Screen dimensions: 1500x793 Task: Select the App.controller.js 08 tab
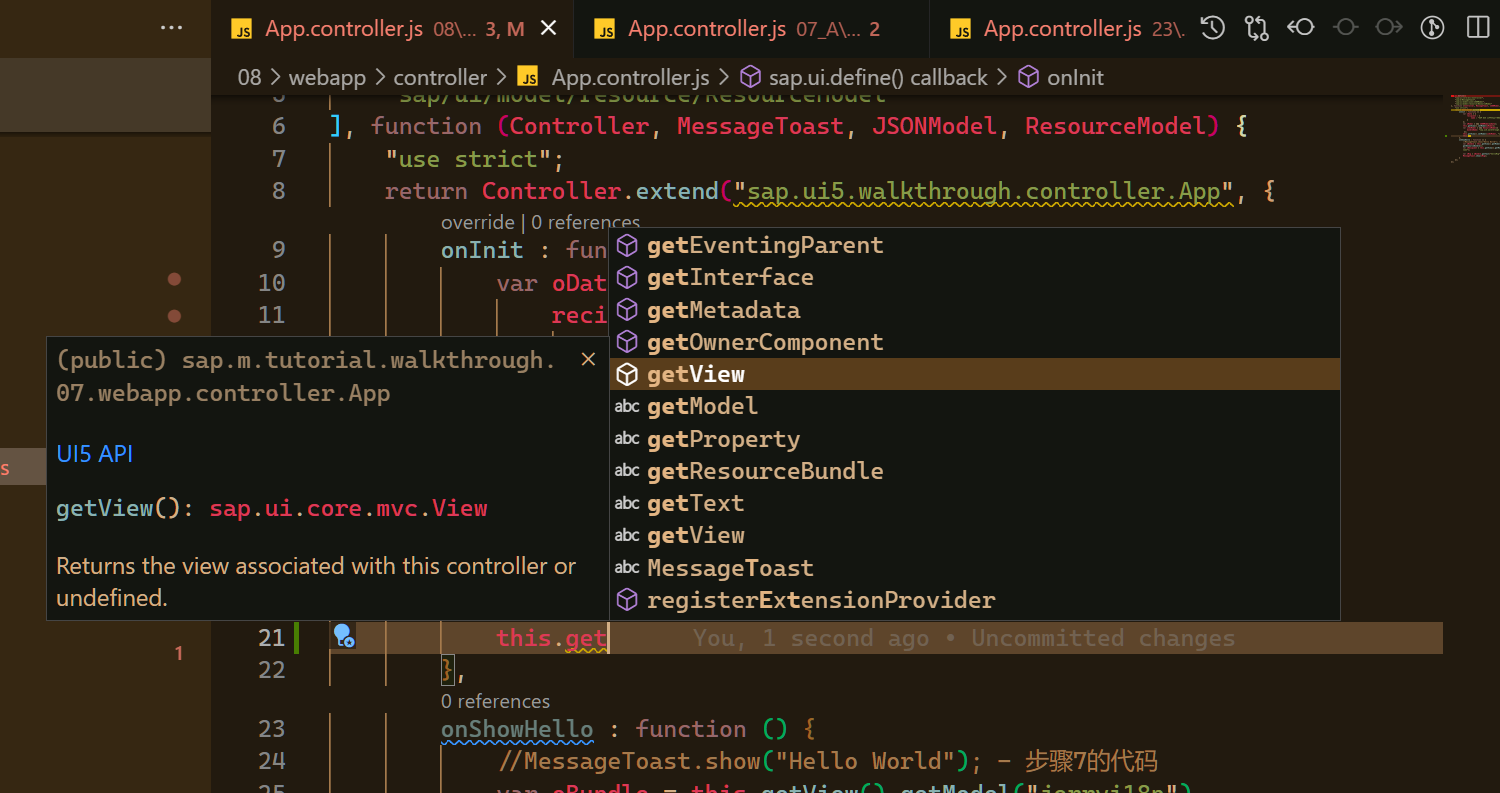393,29
